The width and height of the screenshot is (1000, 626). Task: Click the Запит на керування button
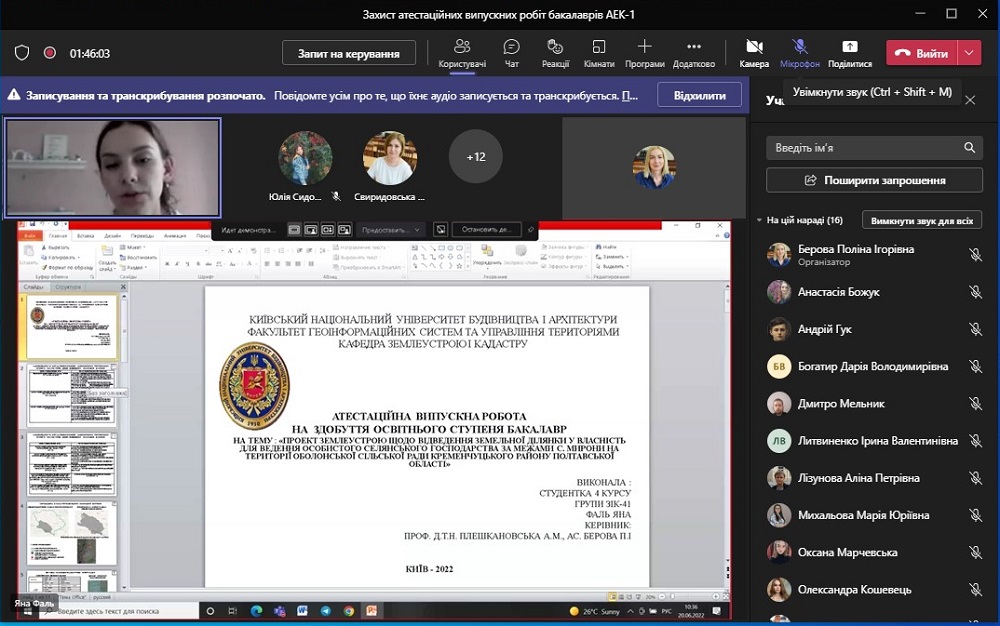click(x=349, y=54)
